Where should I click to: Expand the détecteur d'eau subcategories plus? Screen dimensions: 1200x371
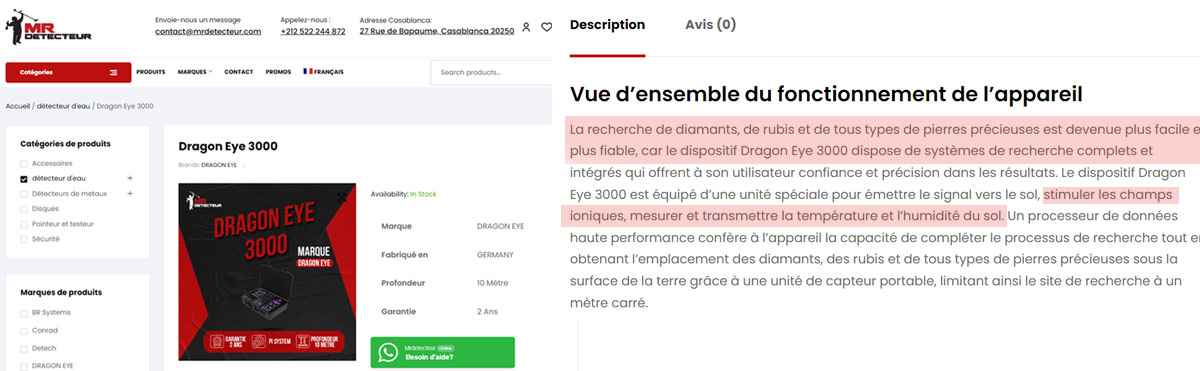(x=130, y=178)
